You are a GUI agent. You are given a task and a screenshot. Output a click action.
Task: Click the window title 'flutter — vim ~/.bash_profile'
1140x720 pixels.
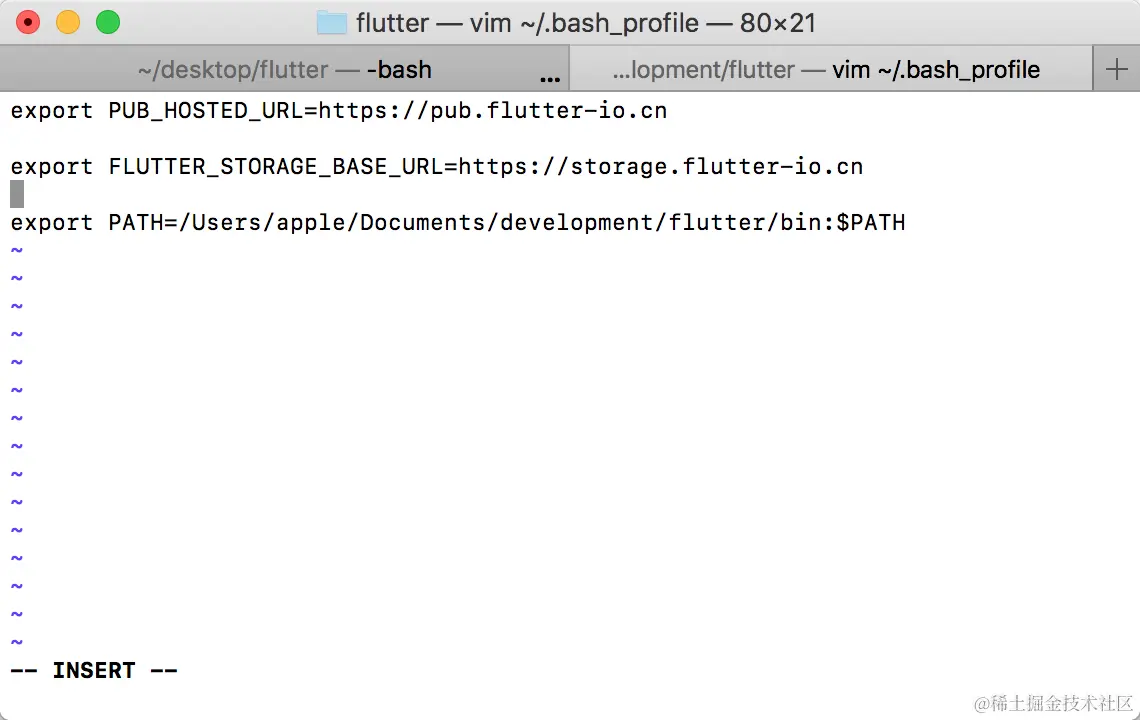pos(585,23)
